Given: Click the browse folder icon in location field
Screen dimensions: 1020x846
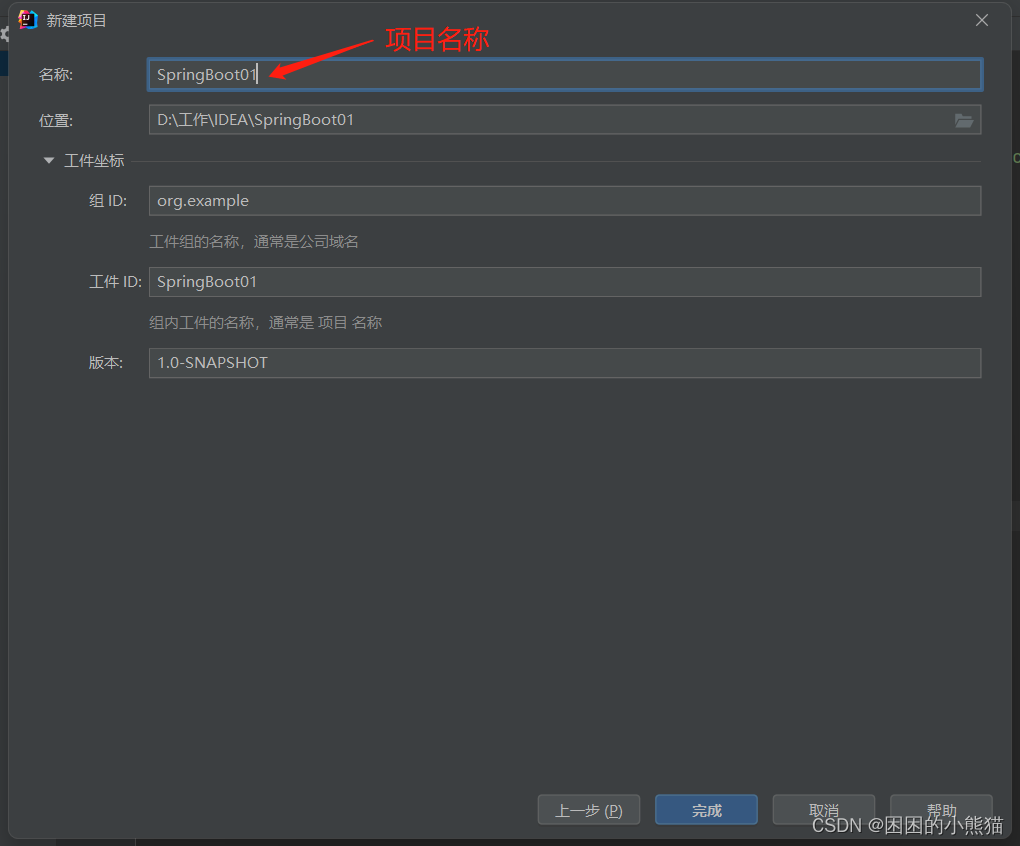Looking at the screenshot, I should point(963,120).
